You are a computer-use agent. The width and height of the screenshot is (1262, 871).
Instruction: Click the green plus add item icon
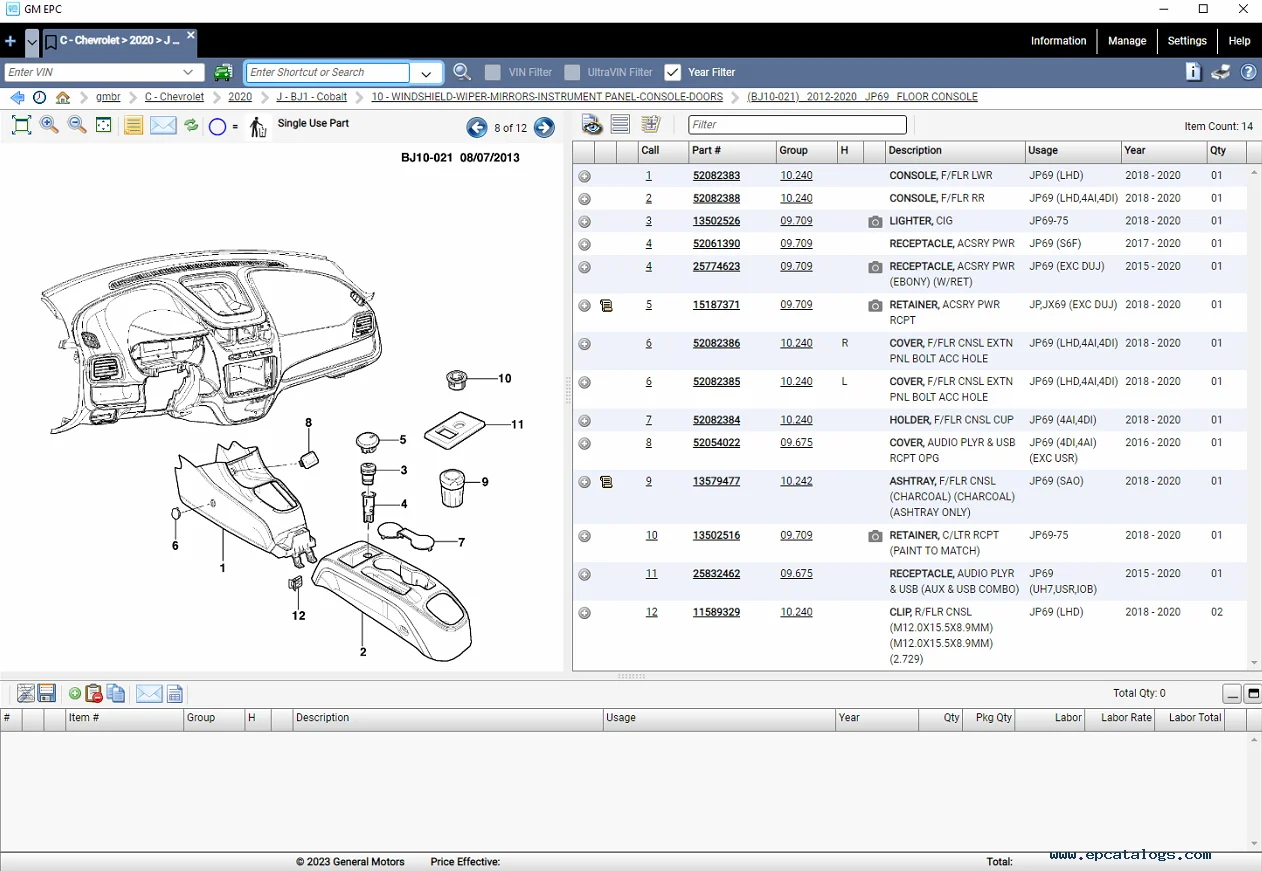click(x=75, y=694)
